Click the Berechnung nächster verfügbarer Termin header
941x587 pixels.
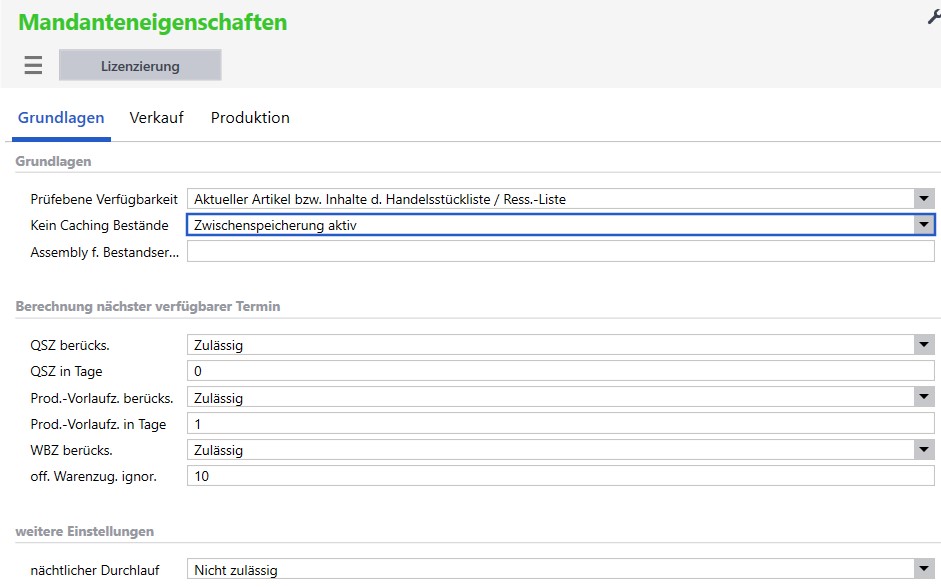coord(148,306)
